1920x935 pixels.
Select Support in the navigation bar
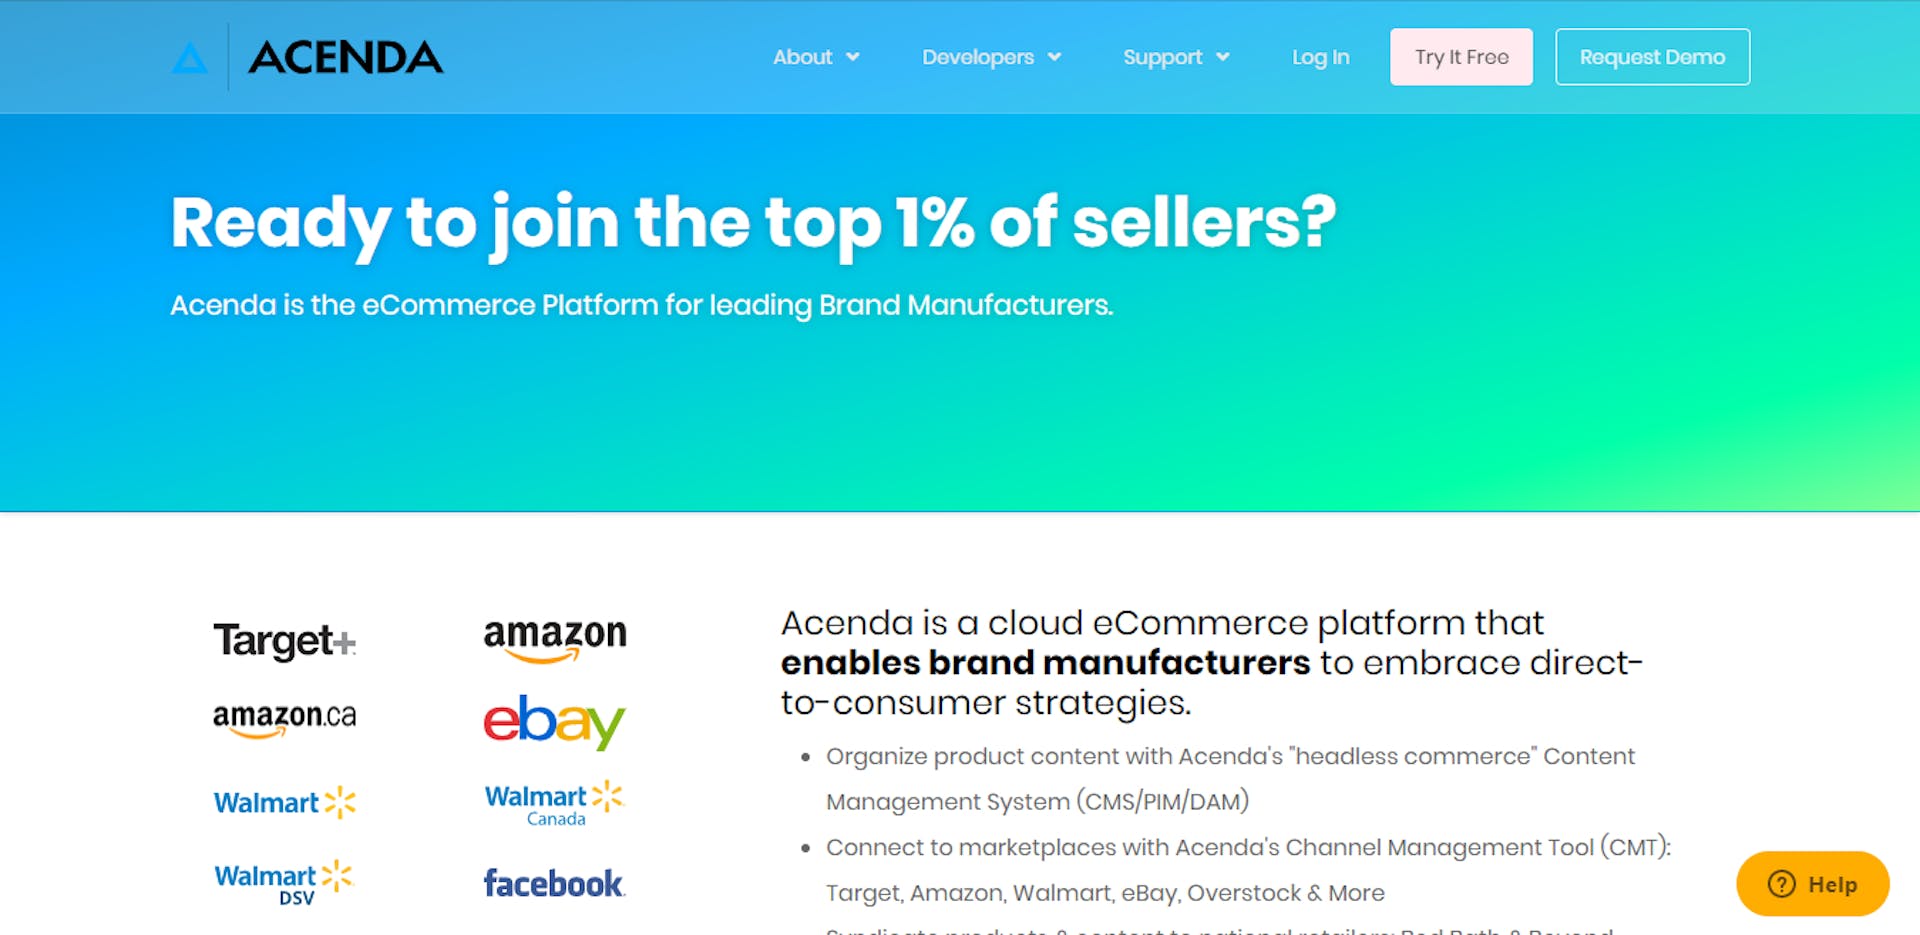tap(1163, 57)
